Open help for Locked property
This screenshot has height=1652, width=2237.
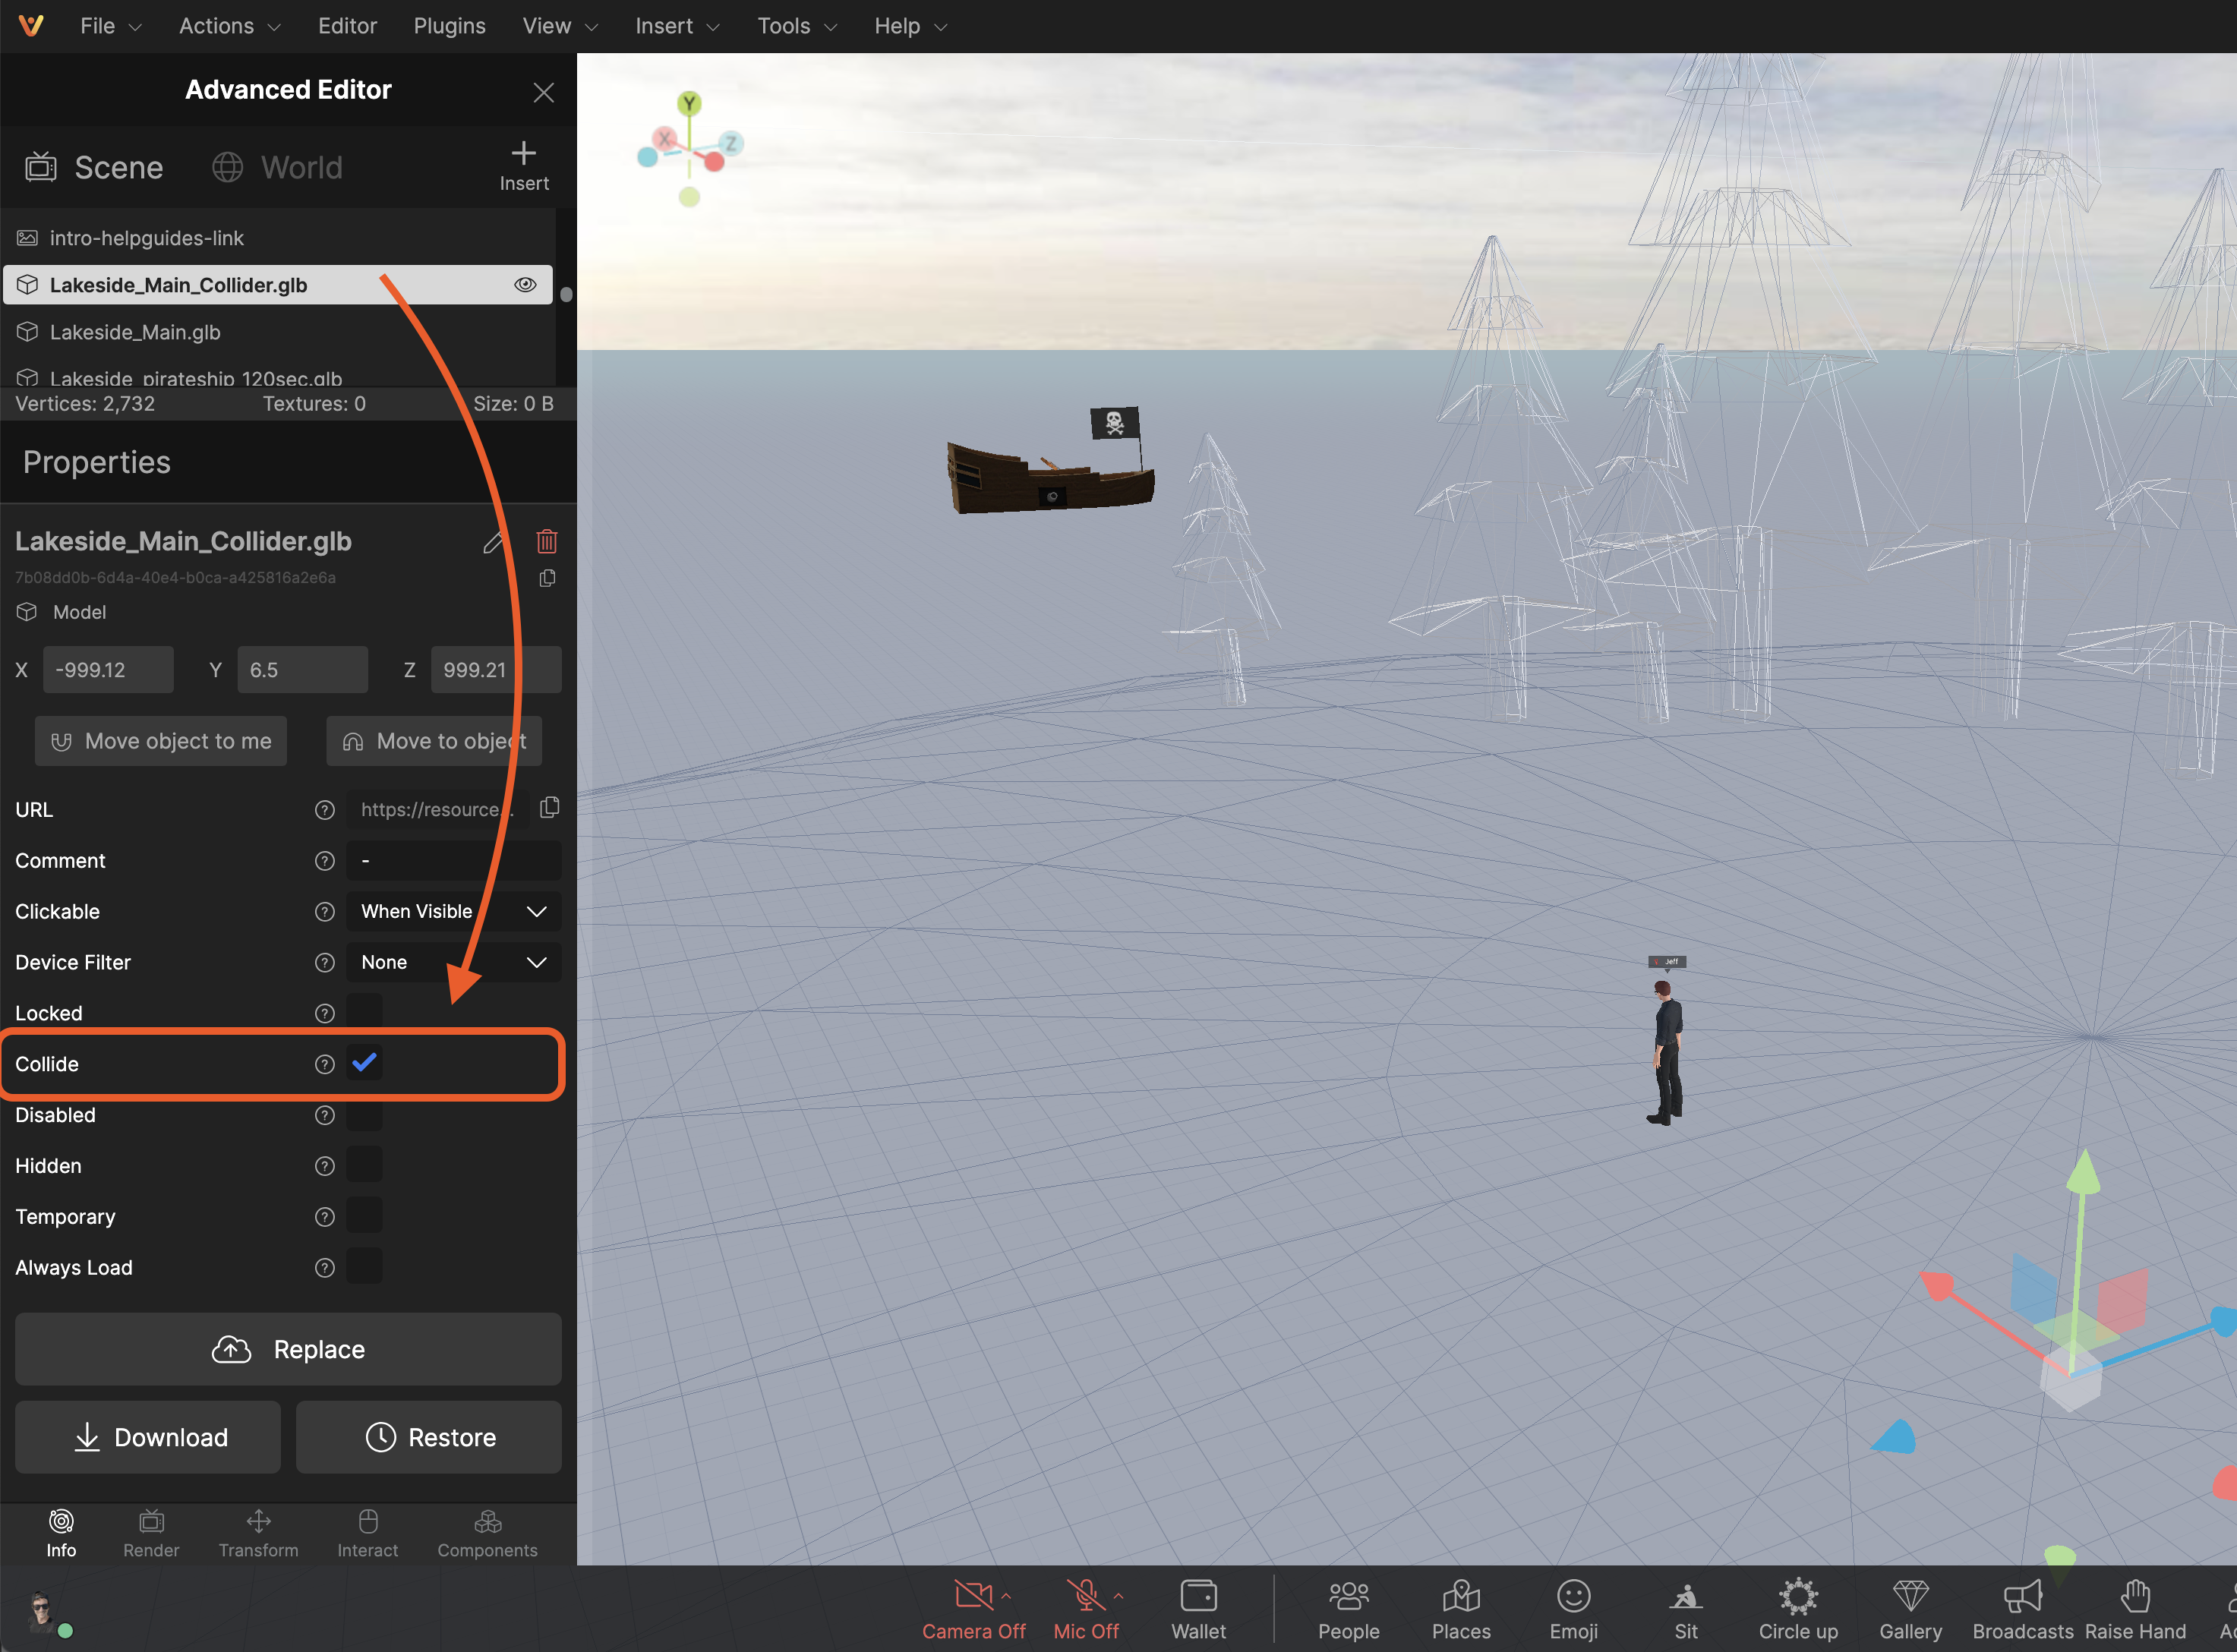[324, 1013]
